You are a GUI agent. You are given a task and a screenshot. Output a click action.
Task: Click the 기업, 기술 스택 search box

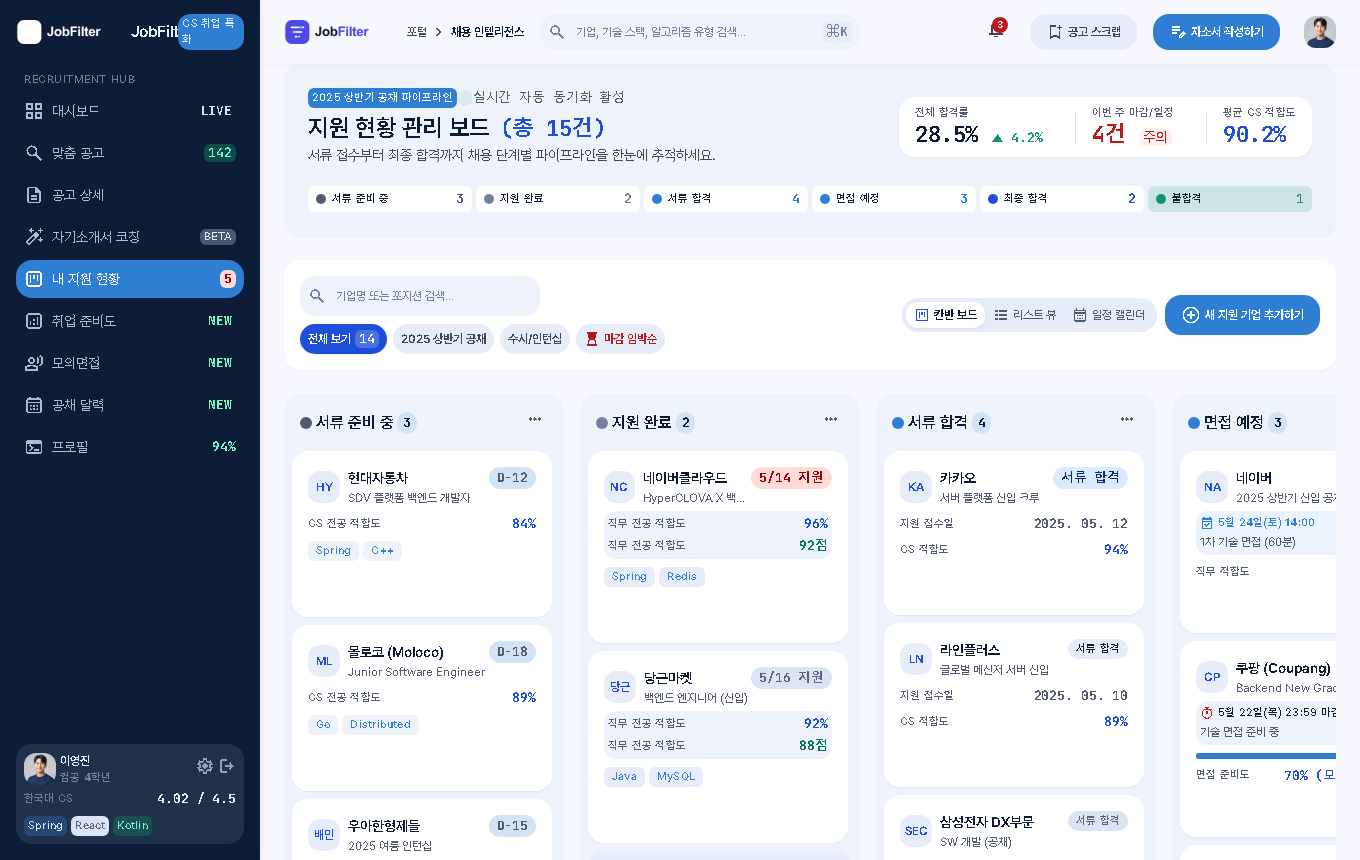(700, 32)
